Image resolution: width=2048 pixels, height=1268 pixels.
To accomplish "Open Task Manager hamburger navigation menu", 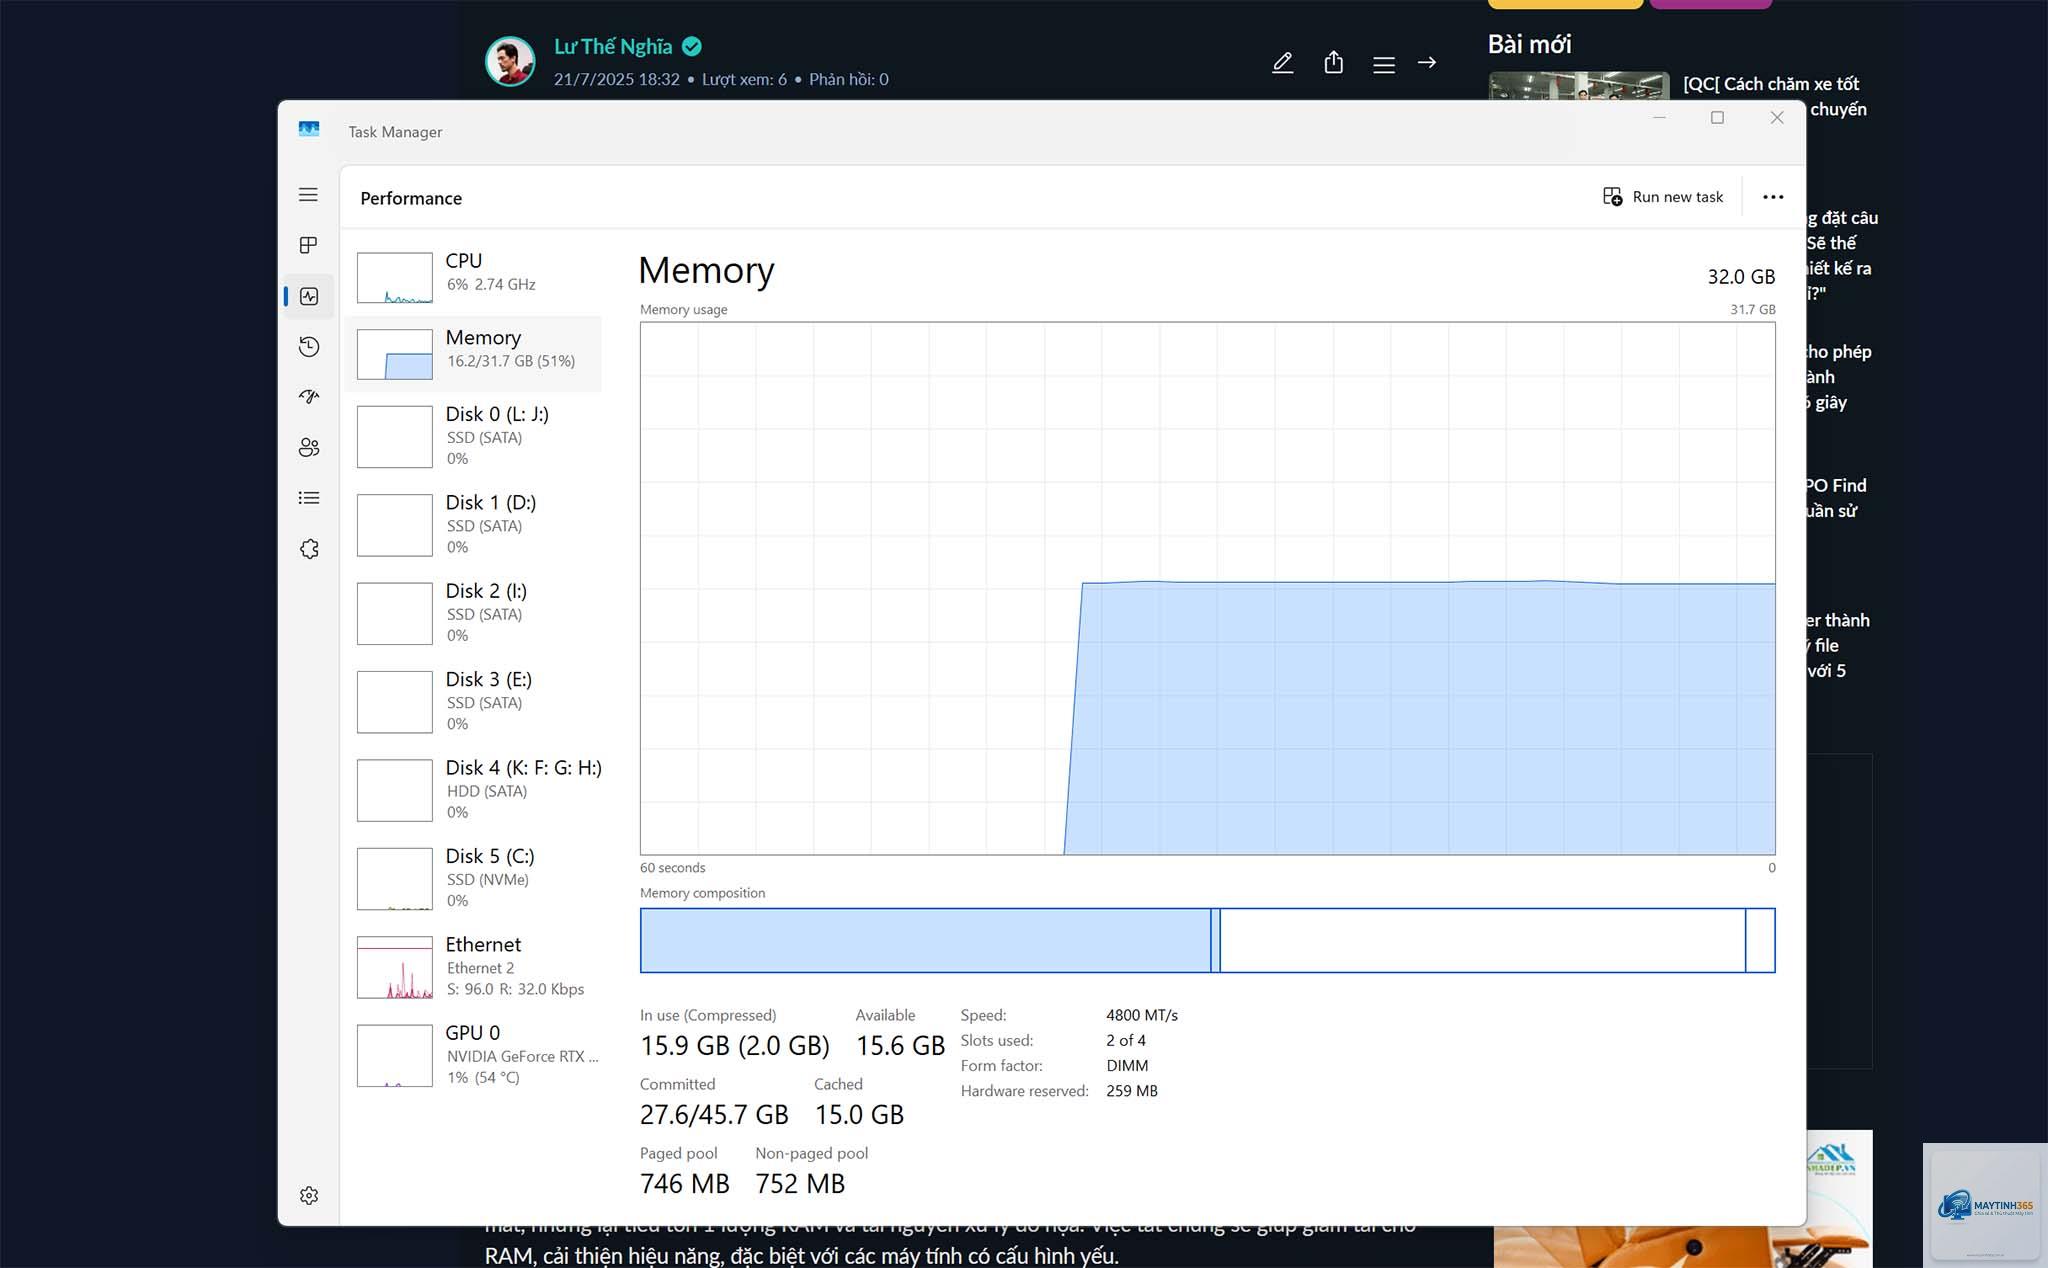I will (308, 195).
